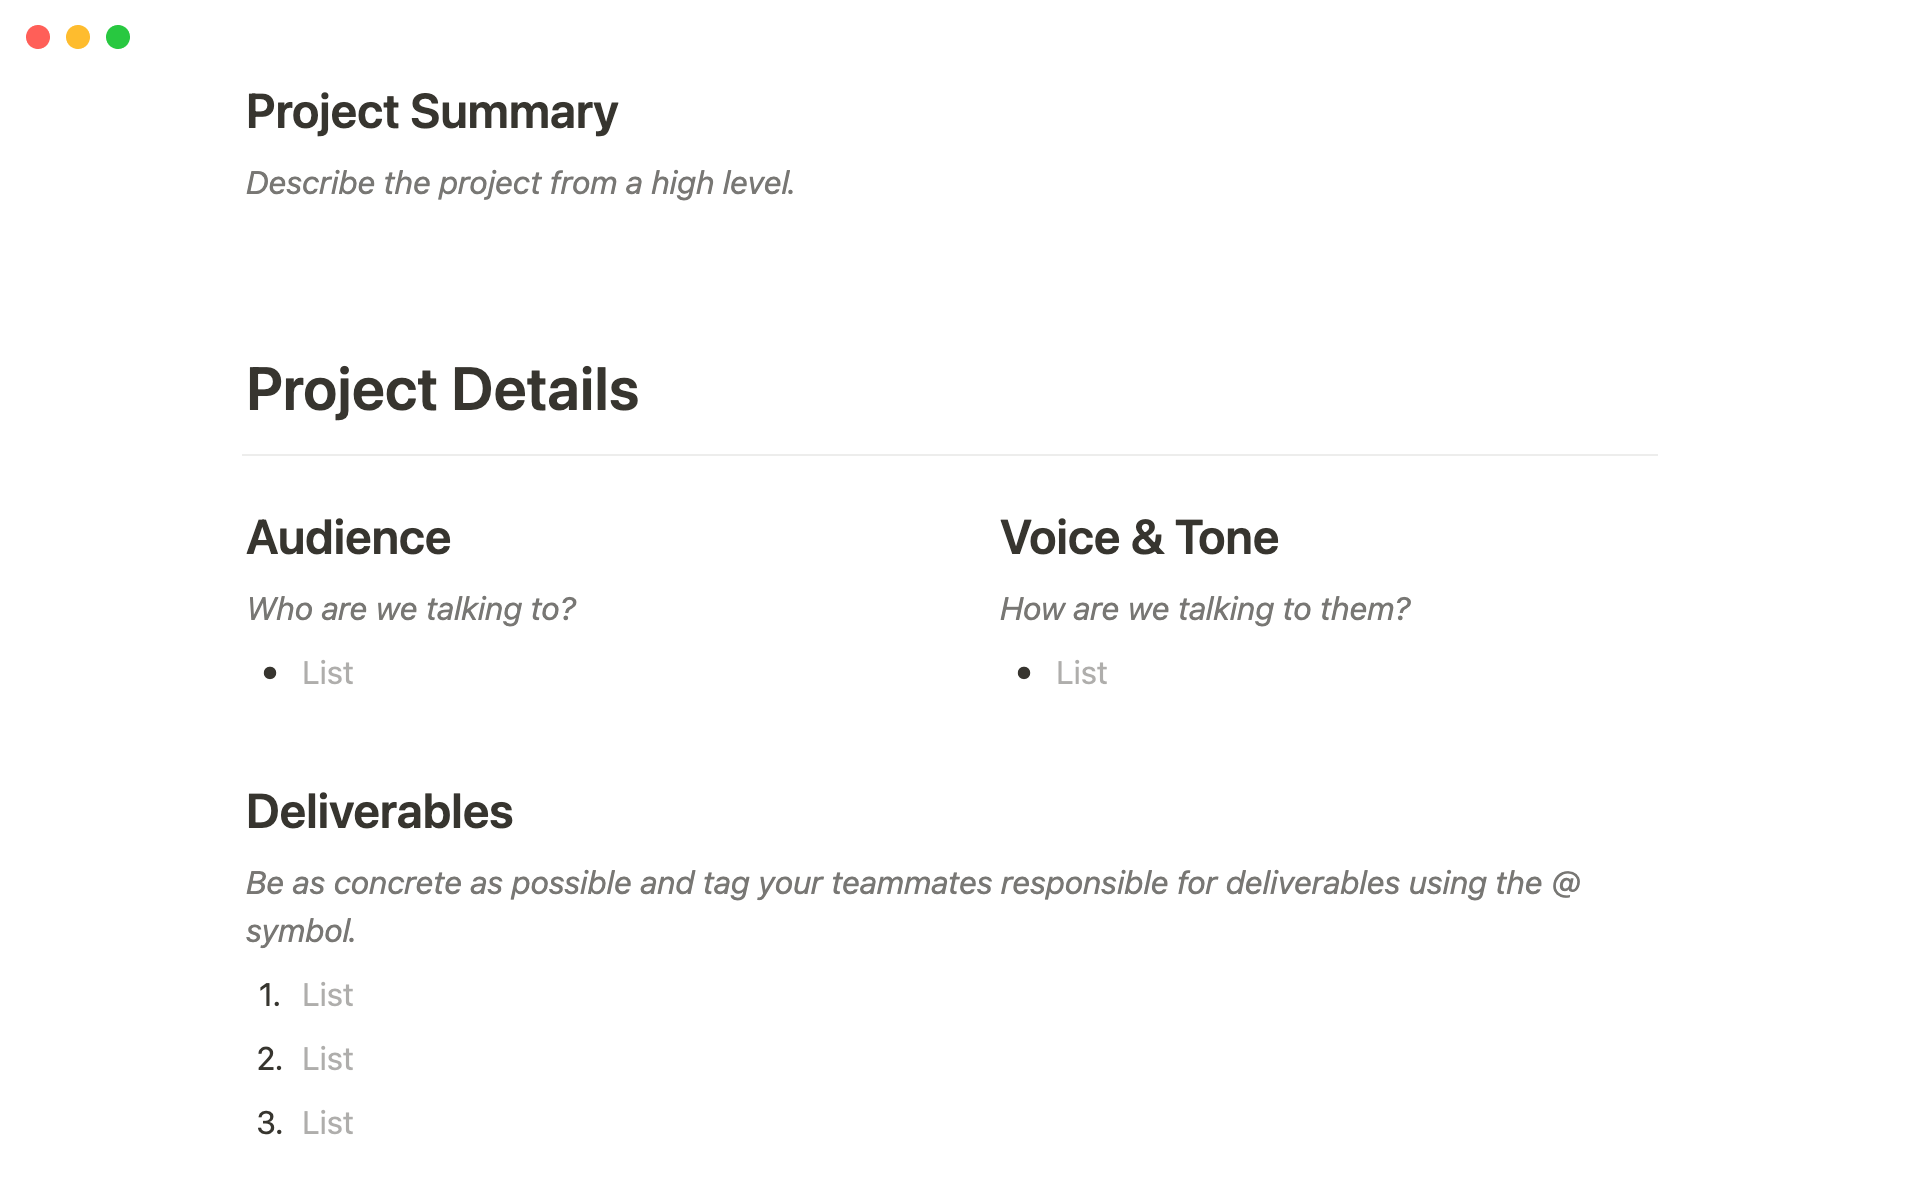This screenshot has width=1920, height=1200.
Task: Focus the List item under Voice & Tone
Action: pyautogui.click(x=1082, y=673)
